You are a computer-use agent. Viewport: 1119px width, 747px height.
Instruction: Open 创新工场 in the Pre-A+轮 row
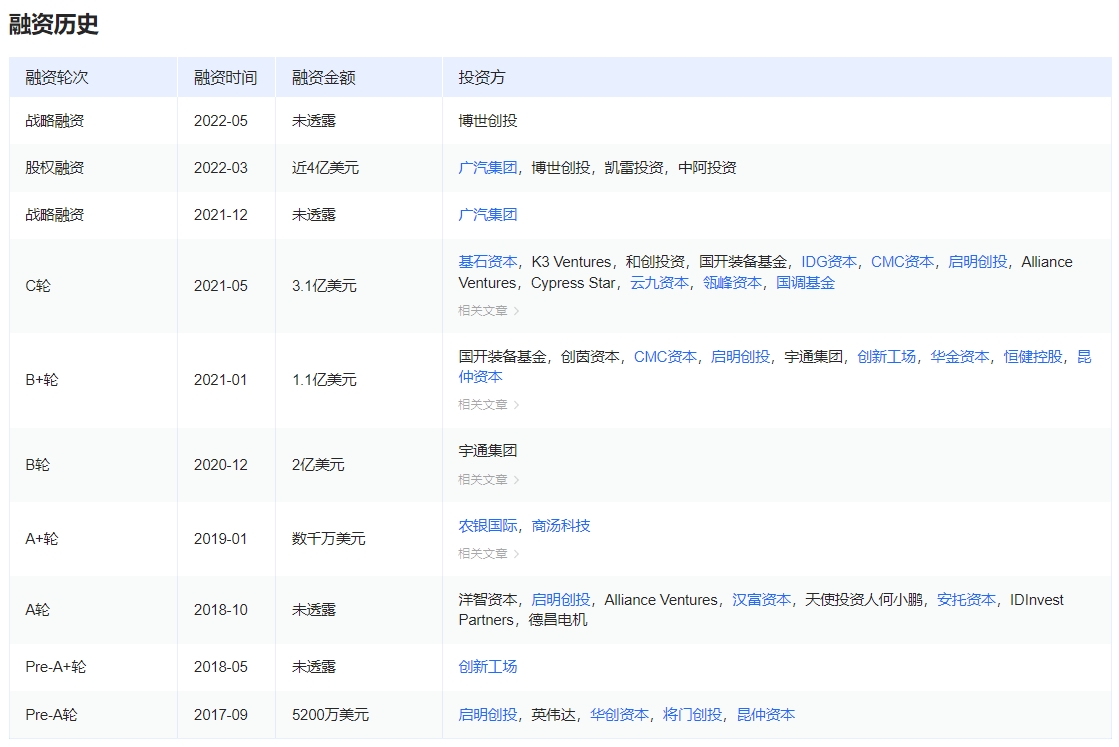tap(488, 667)
